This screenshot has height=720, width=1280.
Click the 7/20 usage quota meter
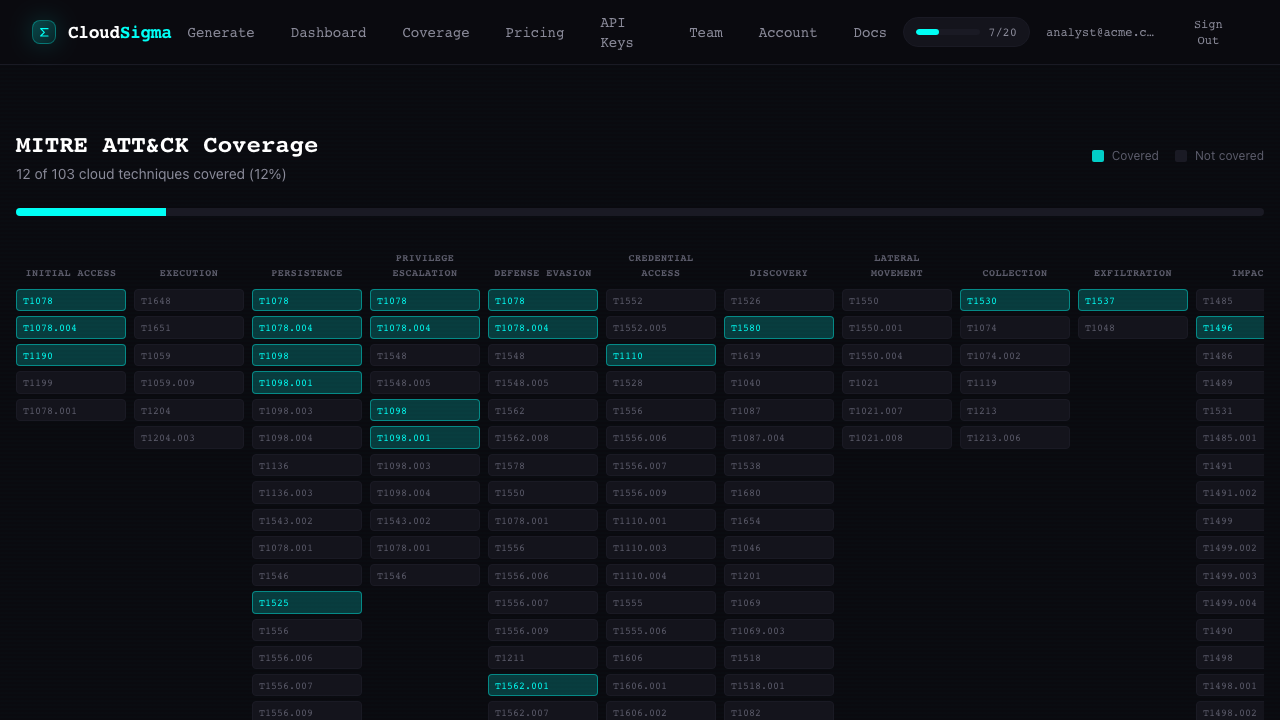tap(965, 32)
